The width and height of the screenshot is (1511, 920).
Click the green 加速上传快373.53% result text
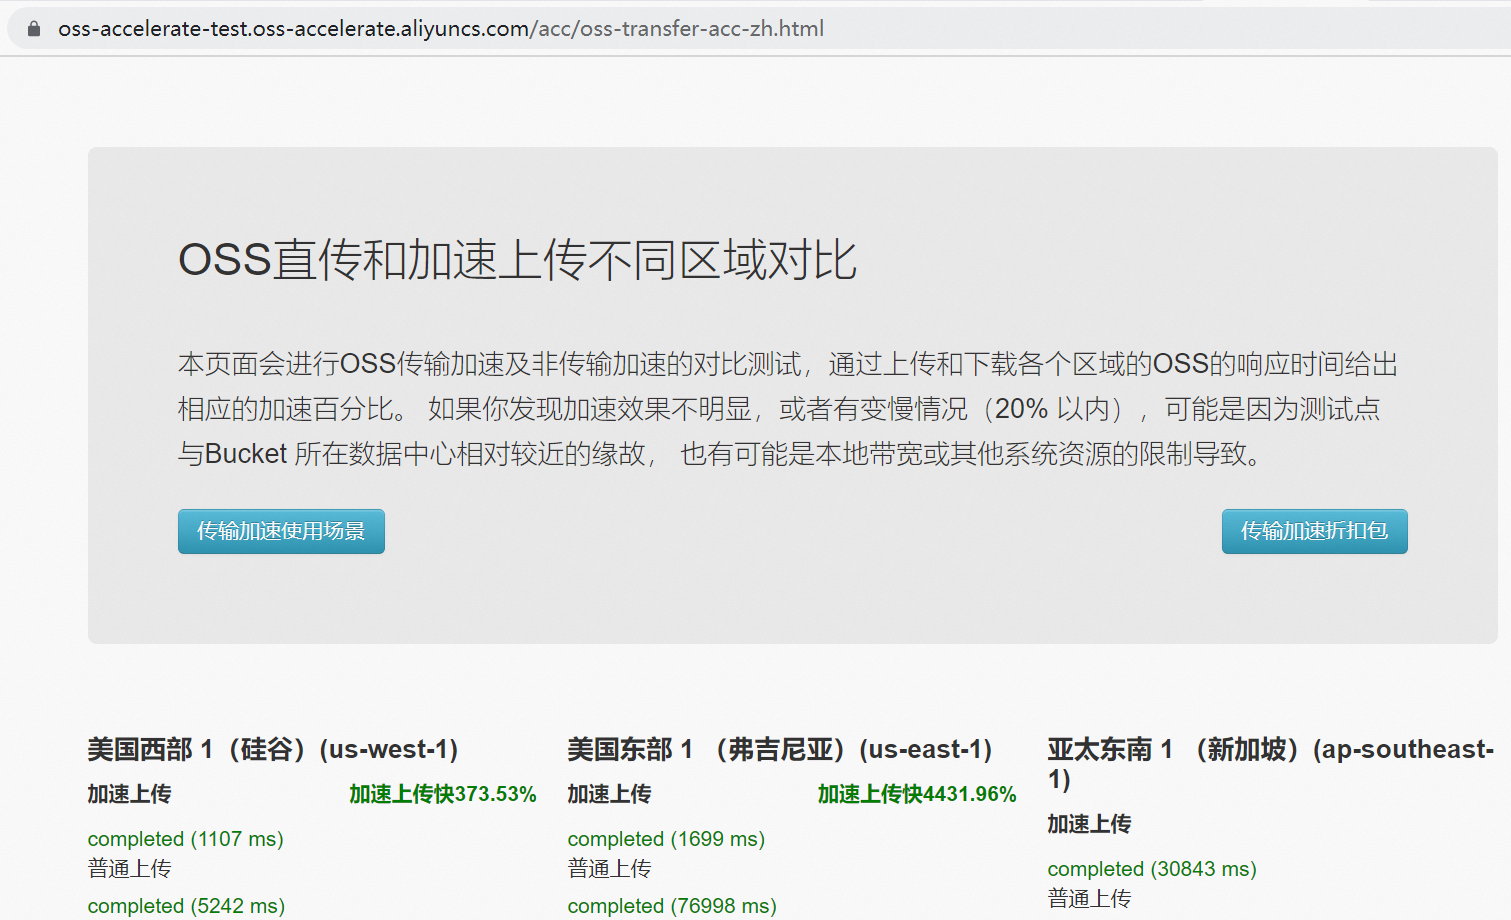pos(443,793)
